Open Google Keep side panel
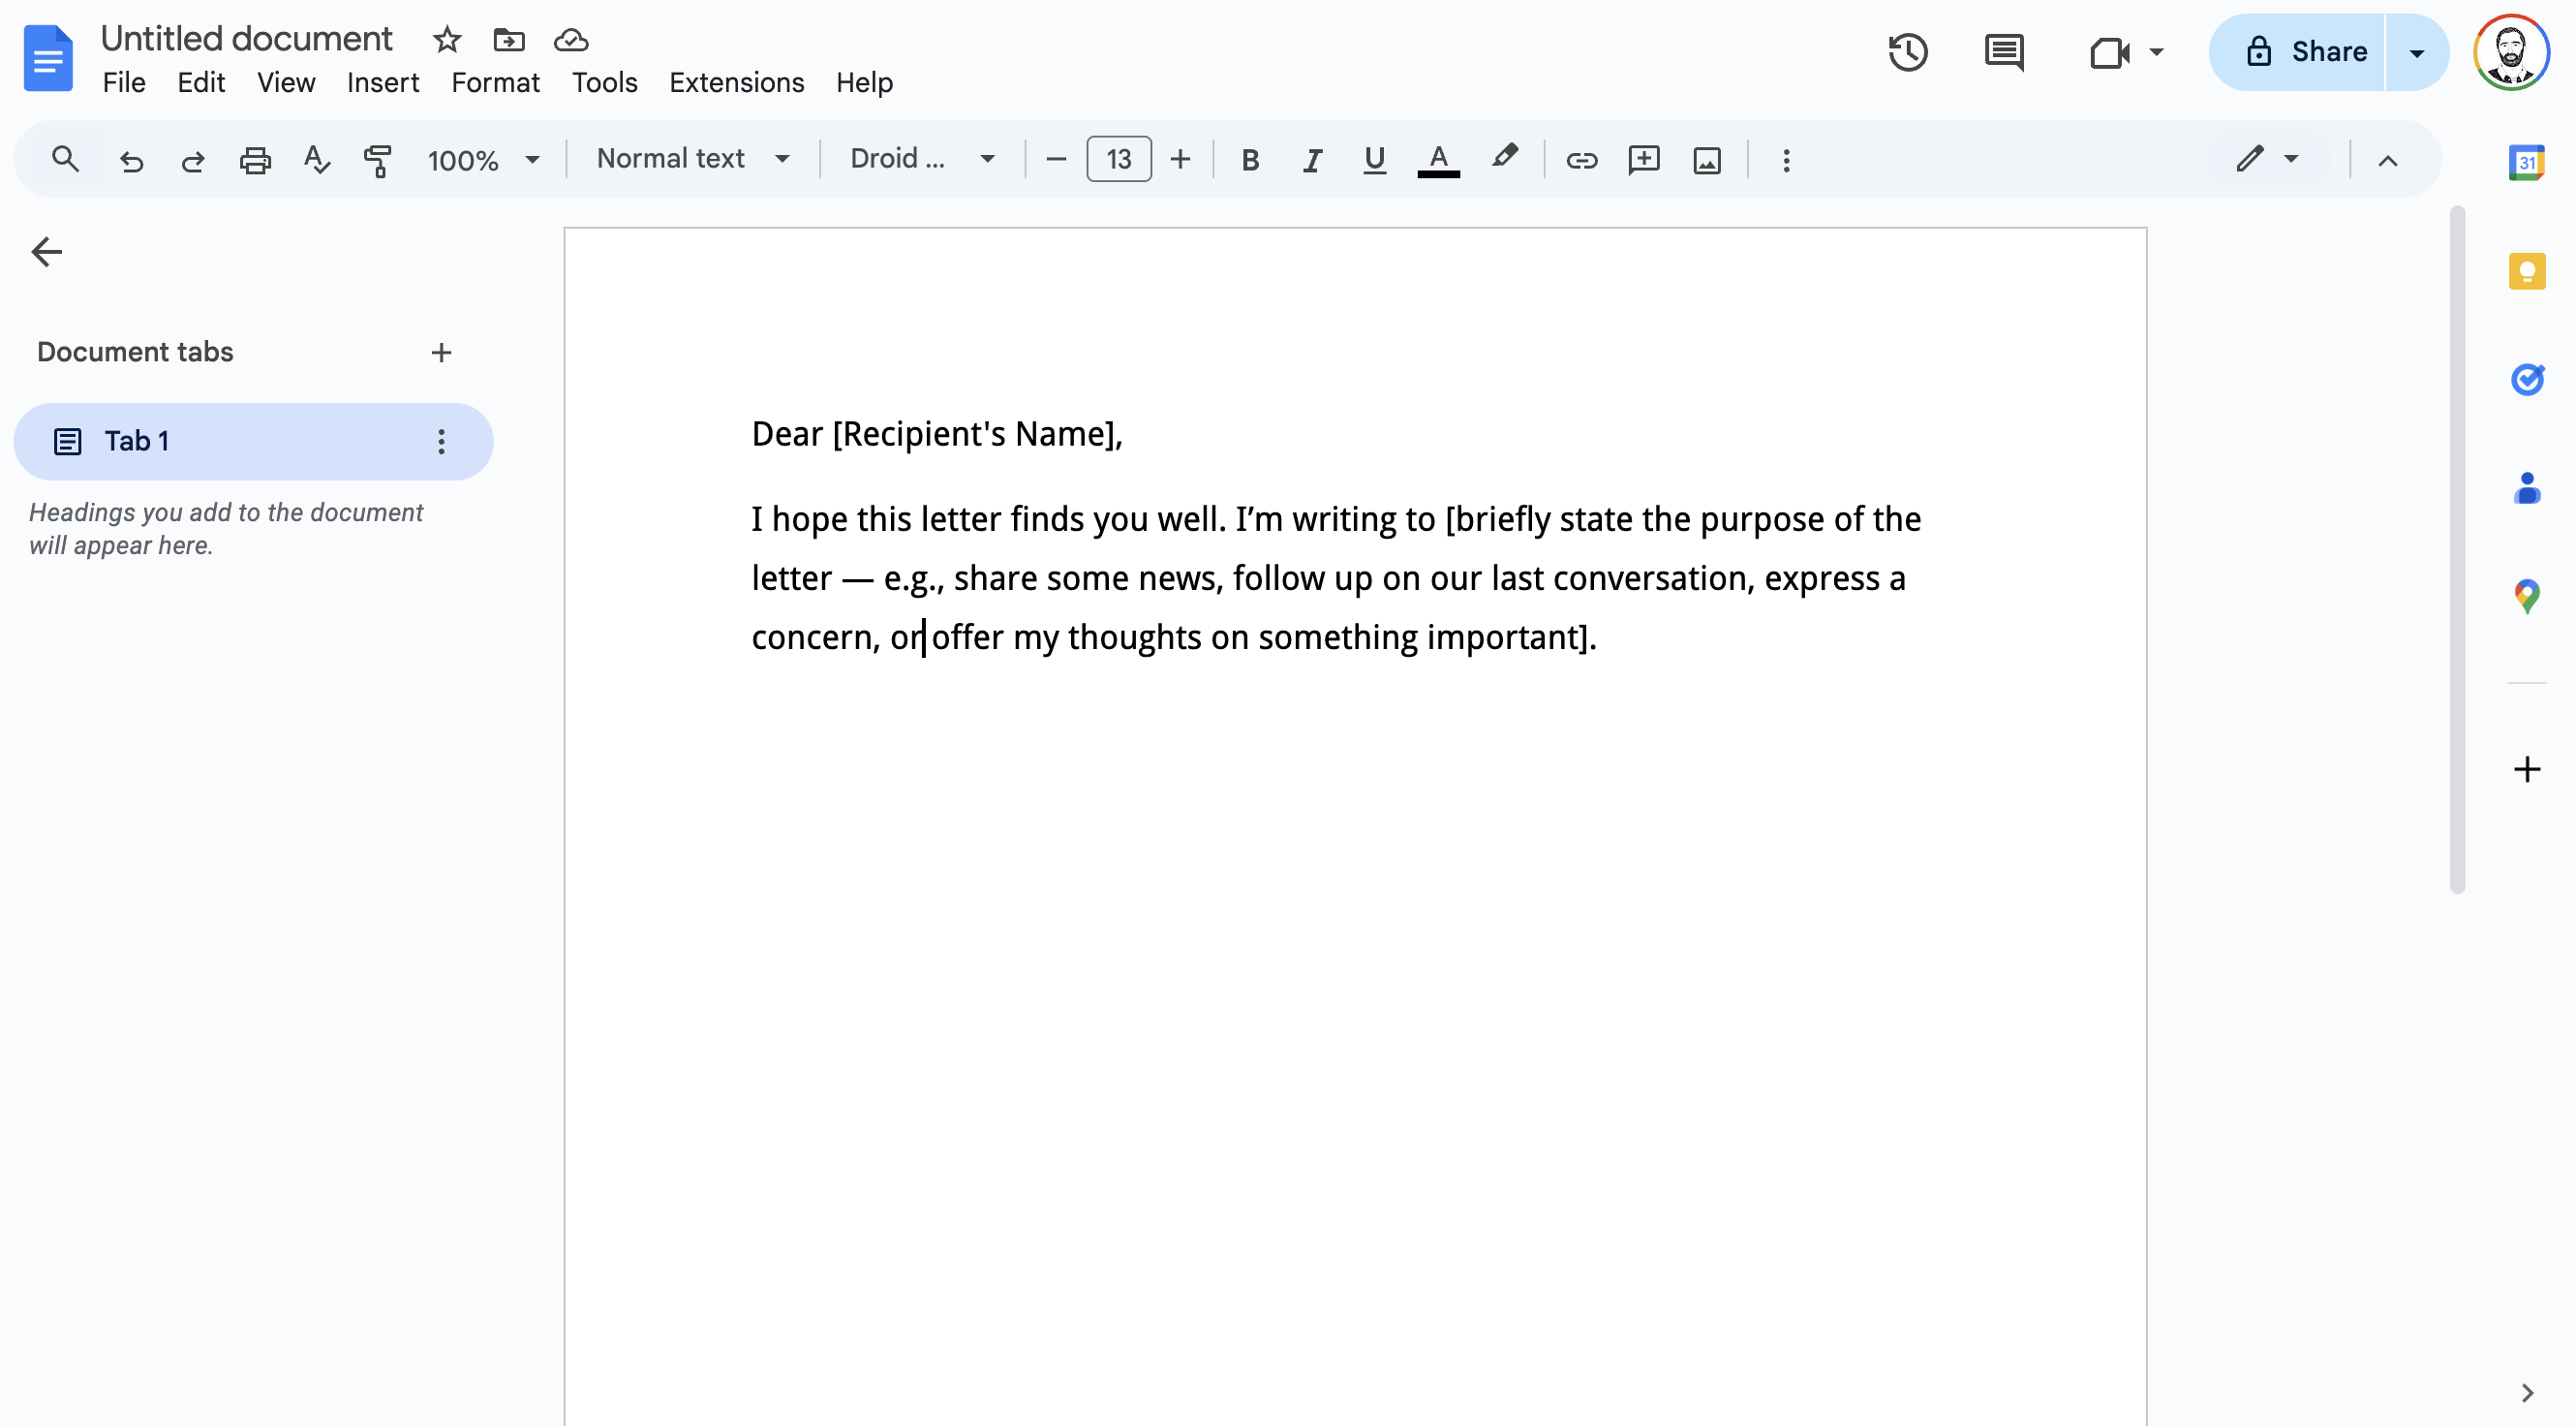2576x1426 pixels. click(2526, 271)
